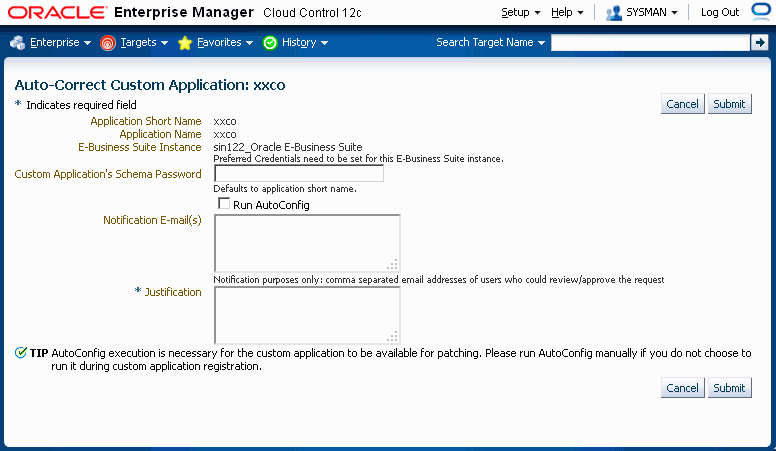Open the Favorites dropdown menu
This screenshot has width=776, height=451.
pyautogui.click(x=225, y=43)
